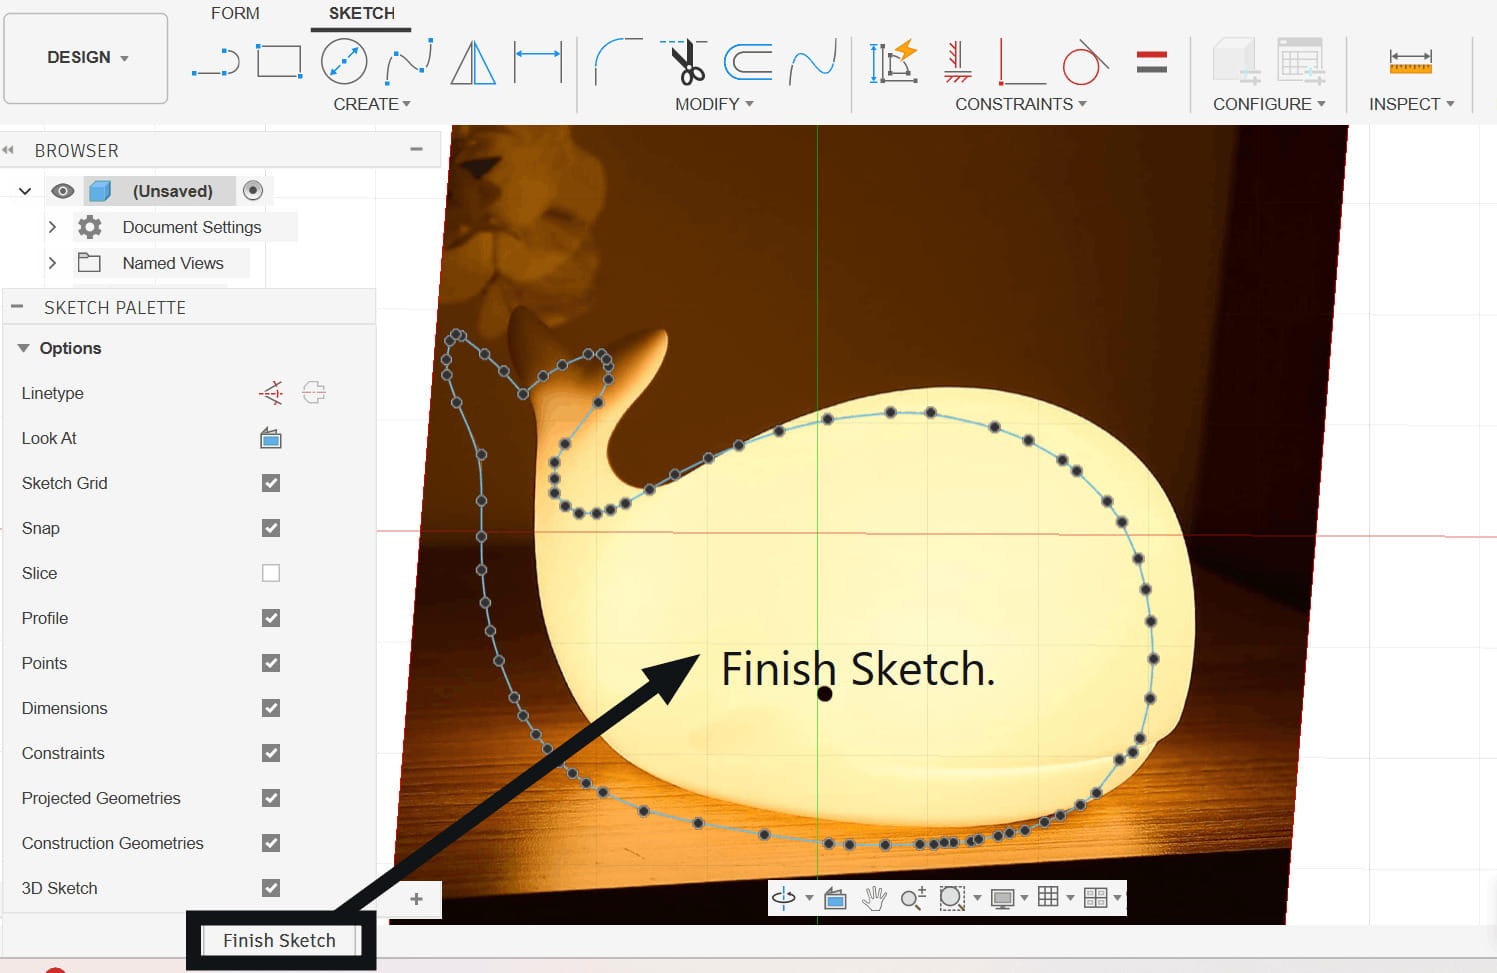Image resolution: width=1497 pixels, height=973 pixels.
Task: Click the plus button below the palette
Action: pos(417,899)
